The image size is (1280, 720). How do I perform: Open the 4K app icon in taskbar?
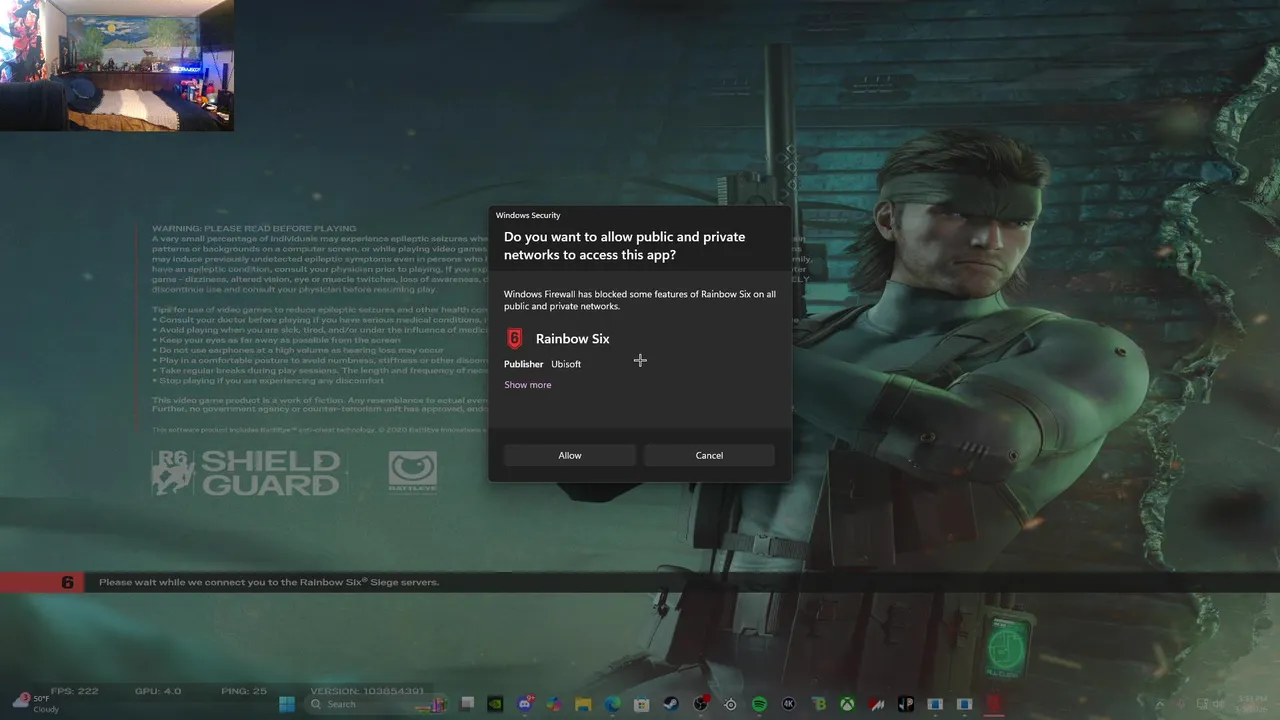[x=788, y=704]
